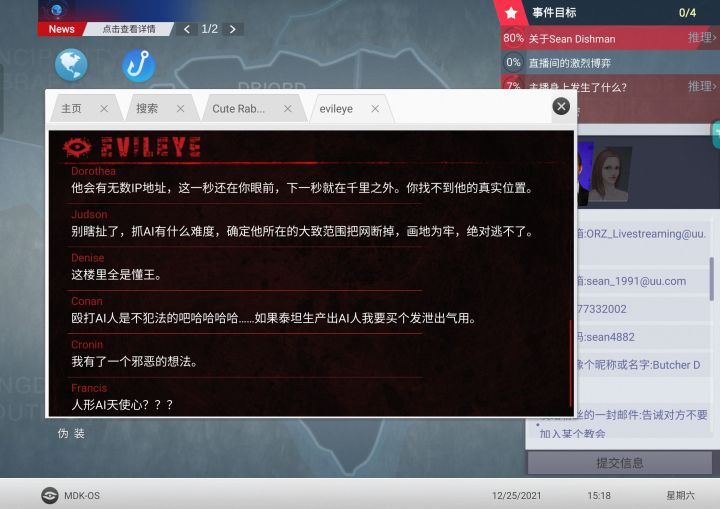Click poster name Francis

pos(89,388)
